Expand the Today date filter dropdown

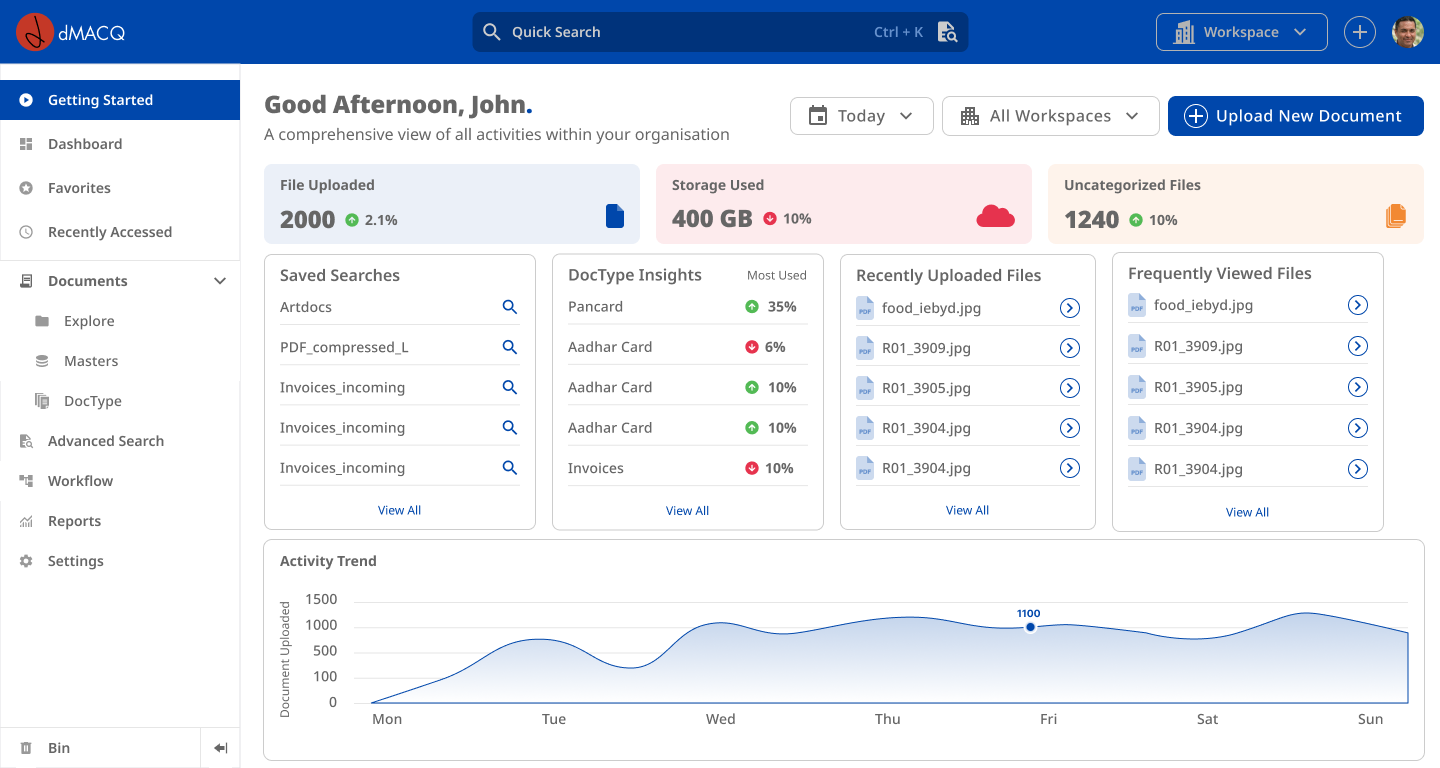pos(861,116)
